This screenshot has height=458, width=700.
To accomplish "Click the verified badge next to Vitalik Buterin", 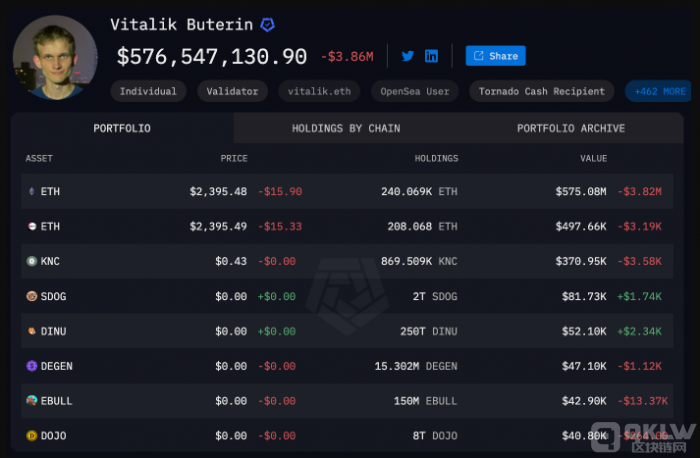I will point(268,24).
